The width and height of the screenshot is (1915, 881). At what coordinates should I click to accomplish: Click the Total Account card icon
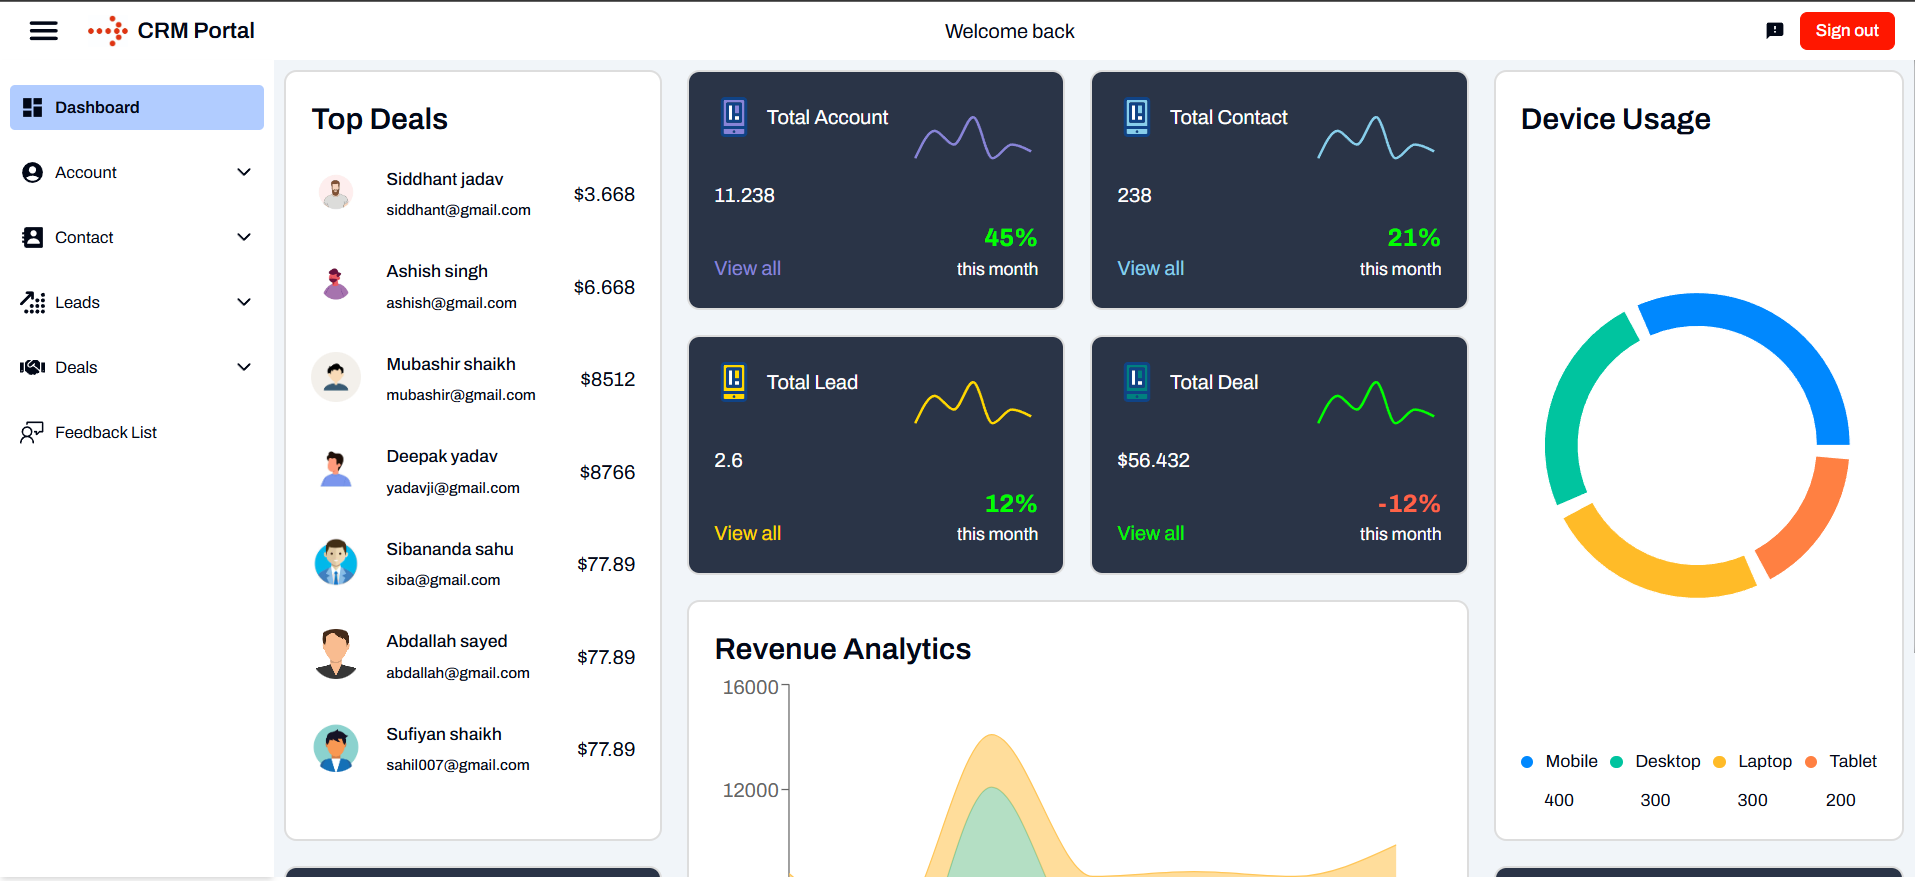pos(734,116)
